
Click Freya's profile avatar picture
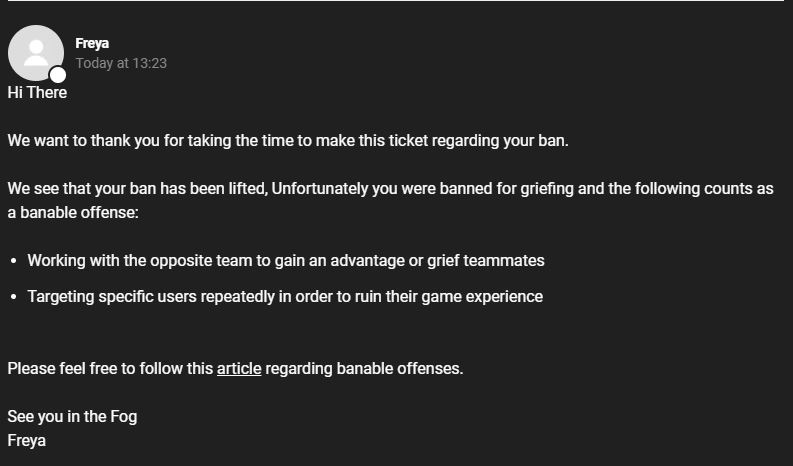[35, 52]
